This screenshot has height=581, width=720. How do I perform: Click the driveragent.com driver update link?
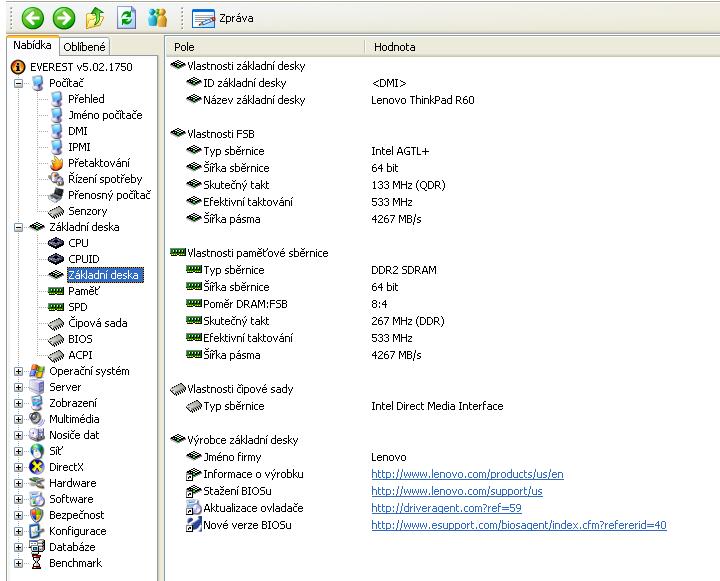(x=446, y=508)
